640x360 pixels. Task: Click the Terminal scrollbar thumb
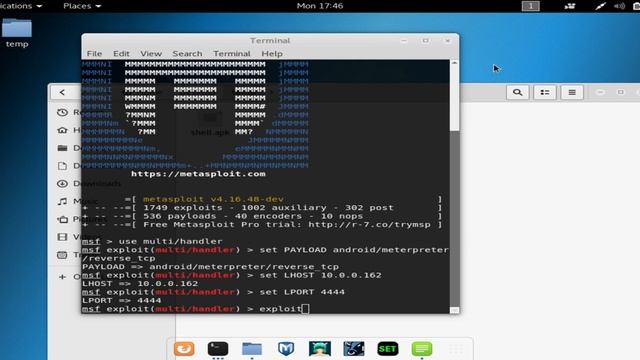point(454,99)
